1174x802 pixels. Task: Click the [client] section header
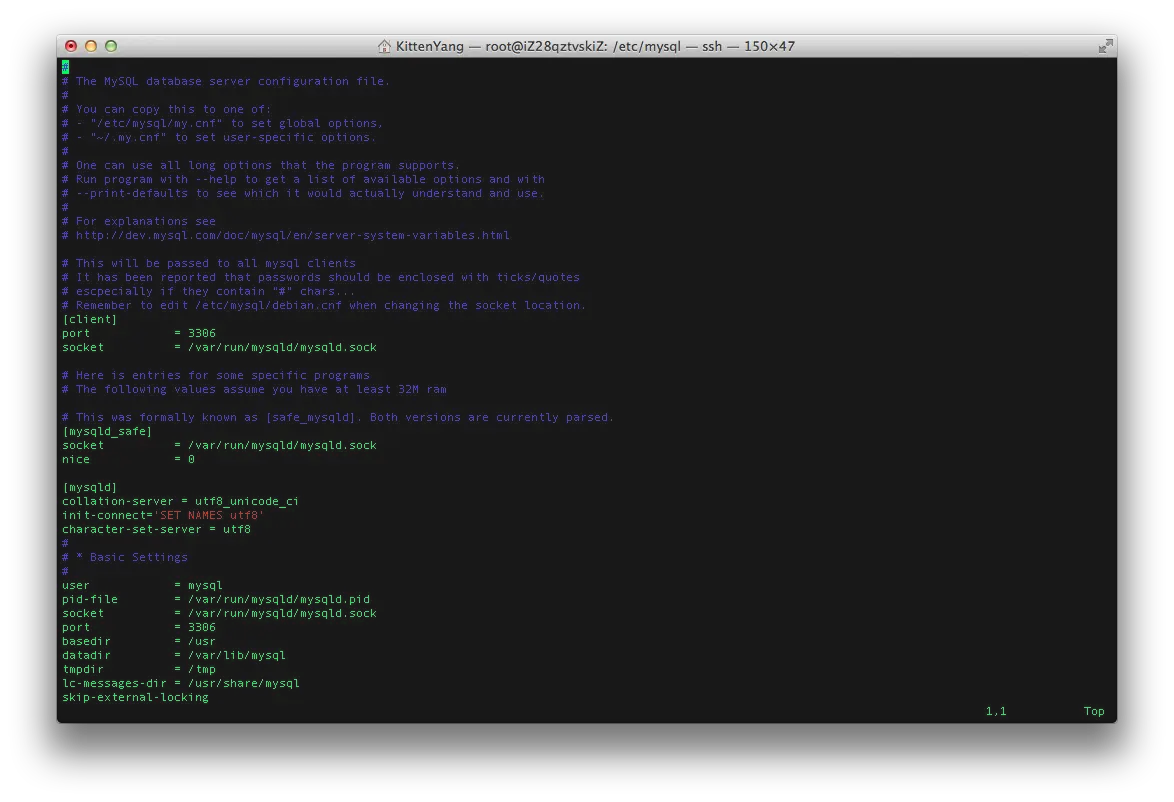coord(90,320)
